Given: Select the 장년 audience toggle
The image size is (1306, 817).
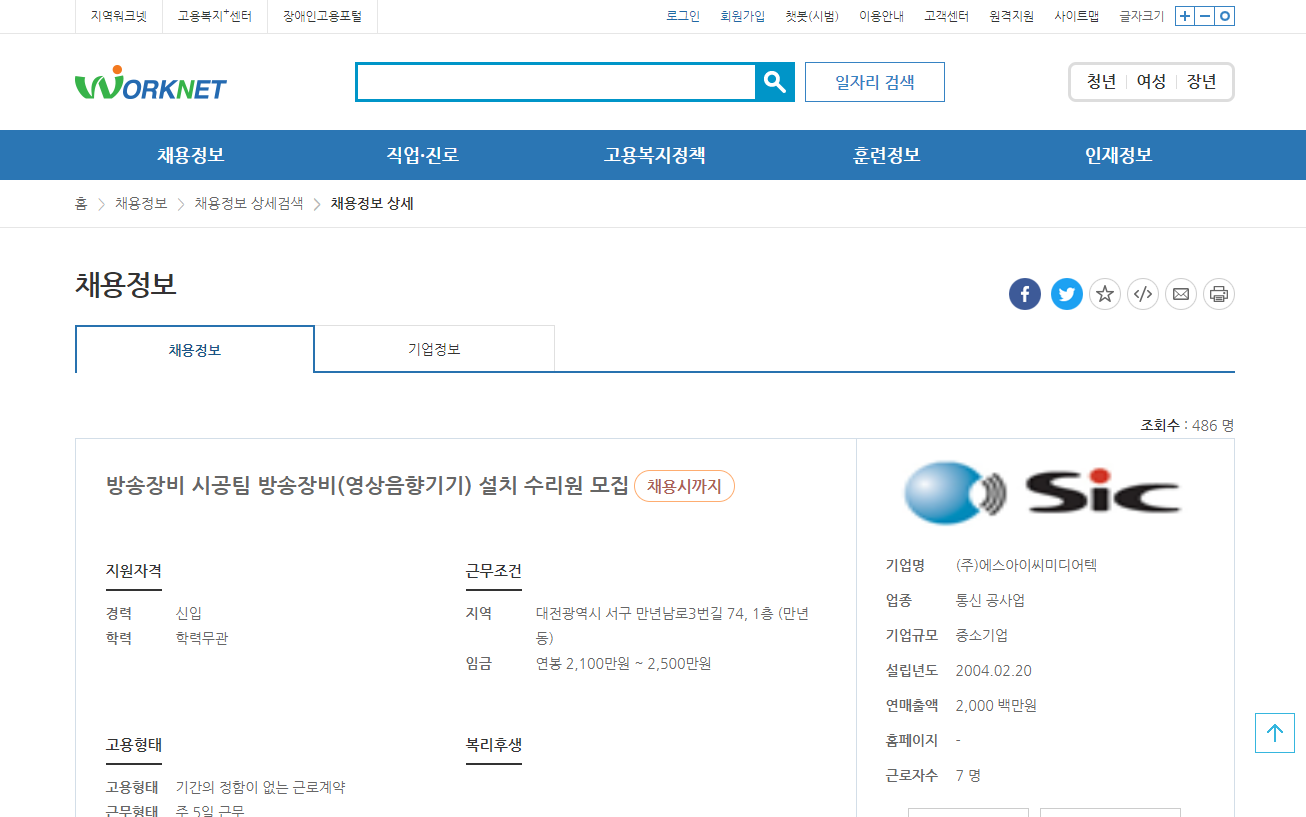Looking at the screenshot, I should (1200, 82).
